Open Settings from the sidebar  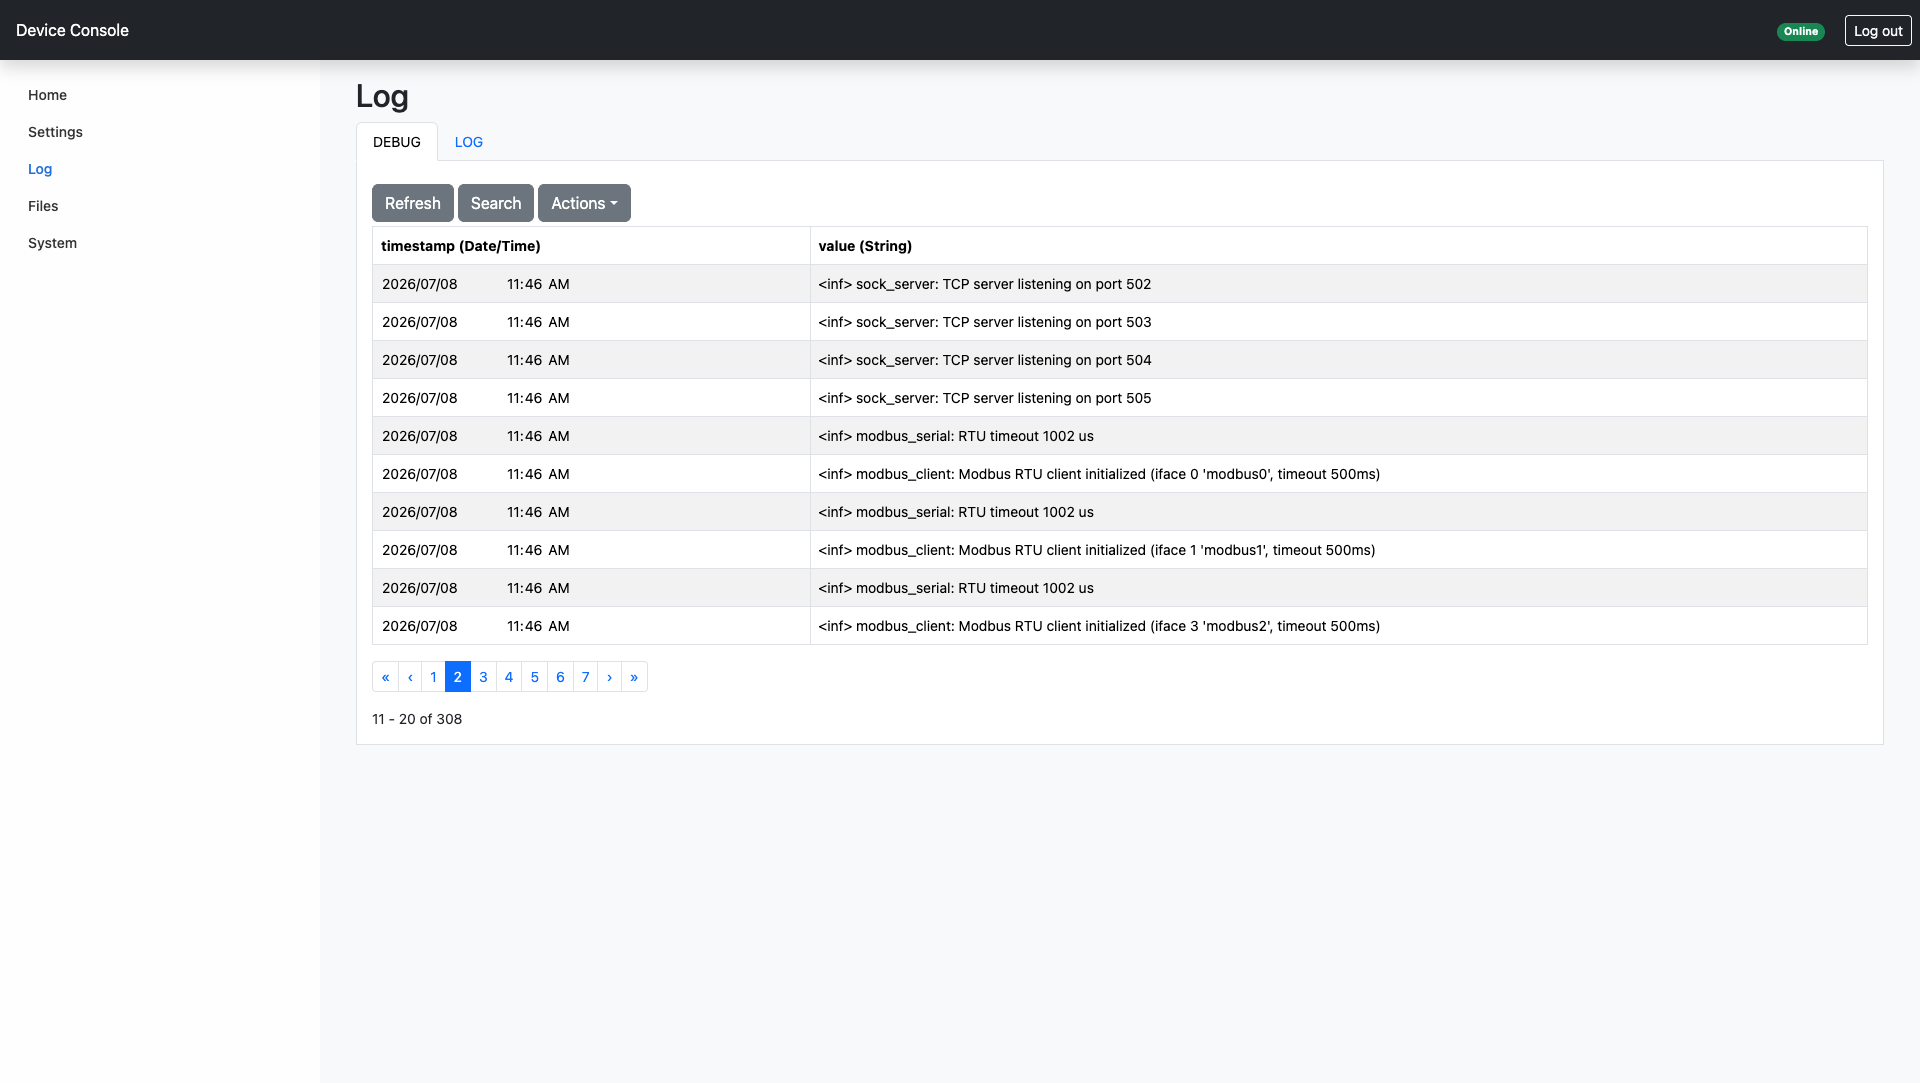pos(55,132)
